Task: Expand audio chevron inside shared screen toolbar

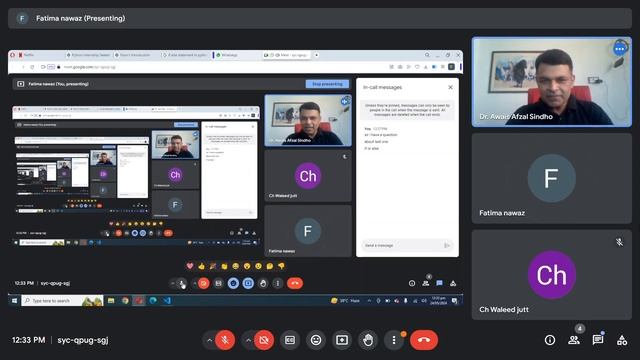Action: (173, 283)
